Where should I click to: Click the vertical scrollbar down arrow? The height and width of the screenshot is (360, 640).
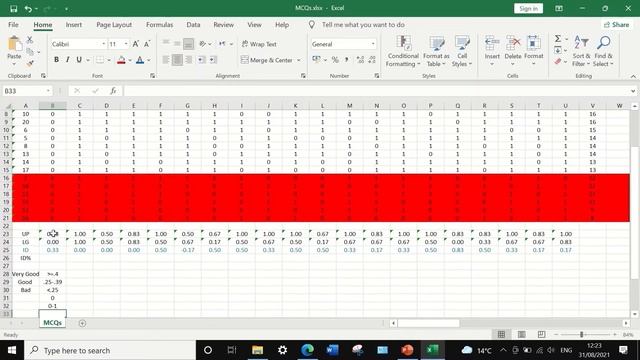click(x=634, y=314)
